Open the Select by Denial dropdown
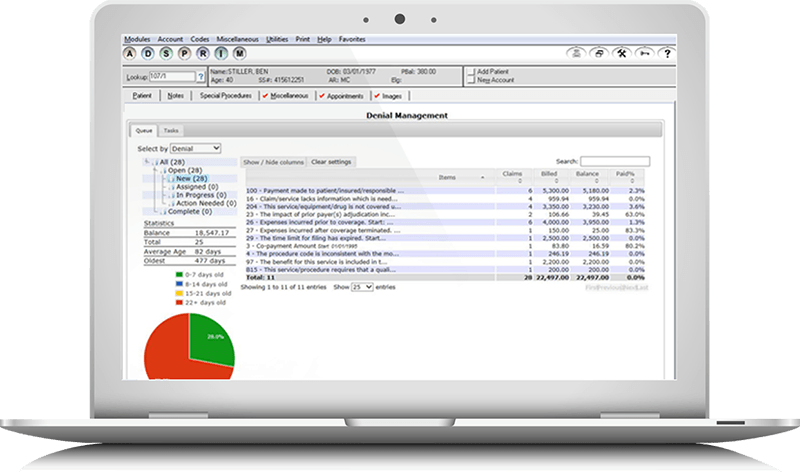800x472 pixels. coord(198,148)
